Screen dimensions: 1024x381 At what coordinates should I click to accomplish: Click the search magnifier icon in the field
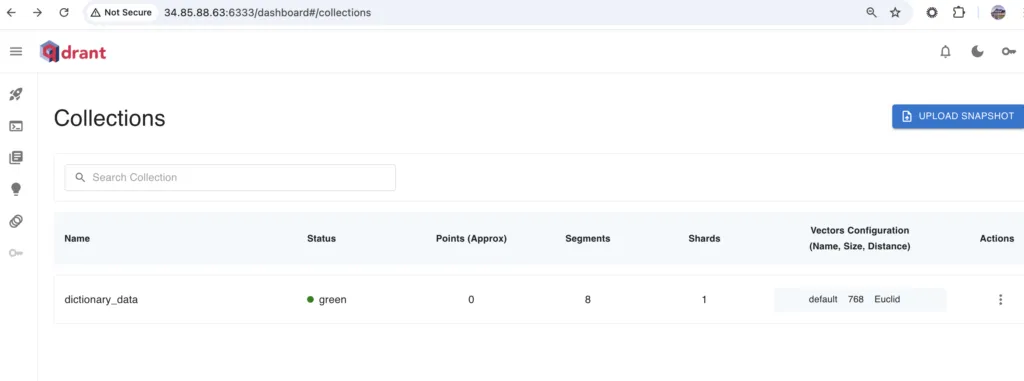[80, 177]
